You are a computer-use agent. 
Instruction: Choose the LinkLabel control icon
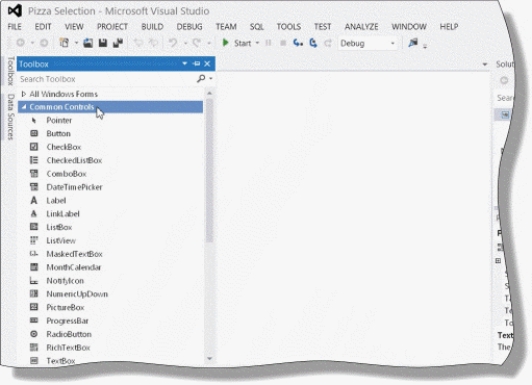click(34, 214)
